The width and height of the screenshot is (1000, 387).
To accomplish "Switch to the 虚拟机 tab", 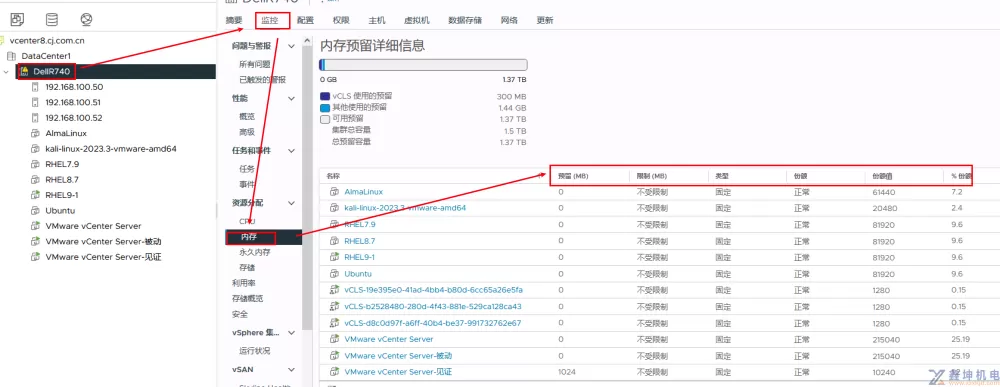I will pyautogui.click(x=416, y=20).
